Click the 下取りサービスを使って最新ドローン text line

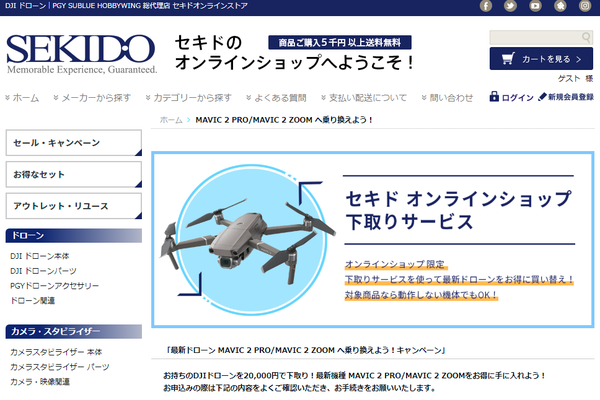click(459, 280)
